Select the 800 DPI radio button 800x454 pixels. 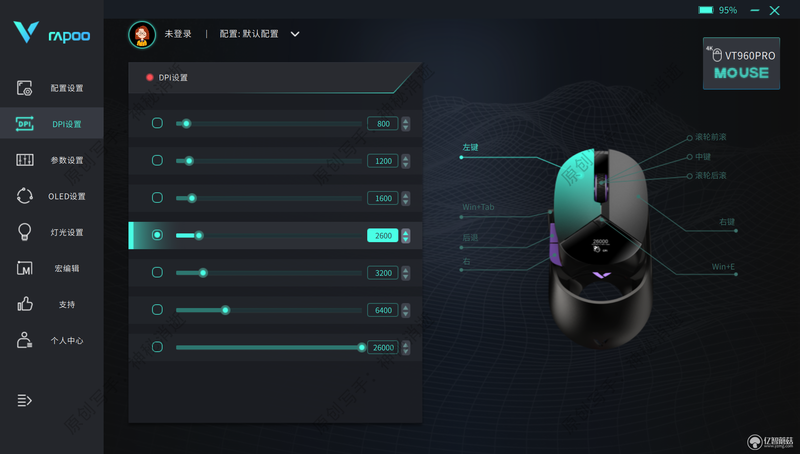[157, 123]
